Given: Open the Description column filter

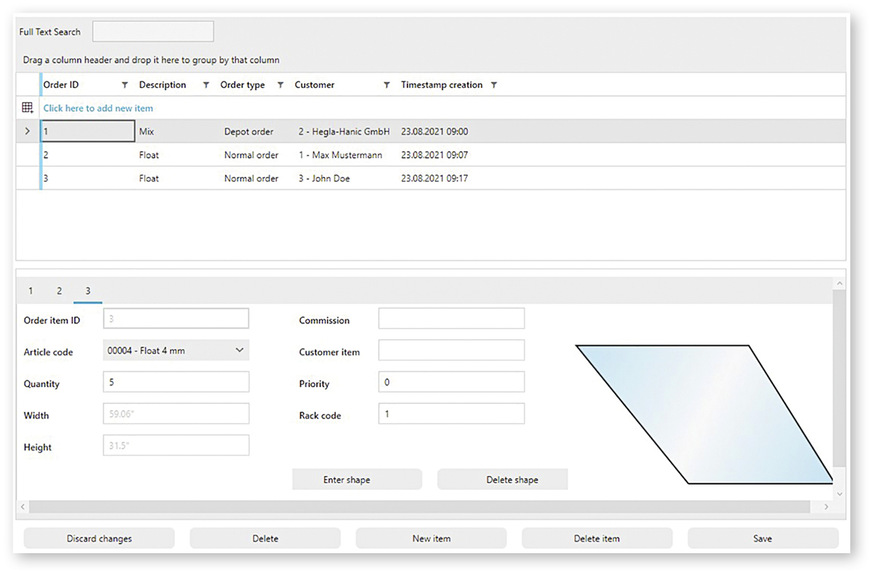Looking at the screenshot, I should 206,85.
